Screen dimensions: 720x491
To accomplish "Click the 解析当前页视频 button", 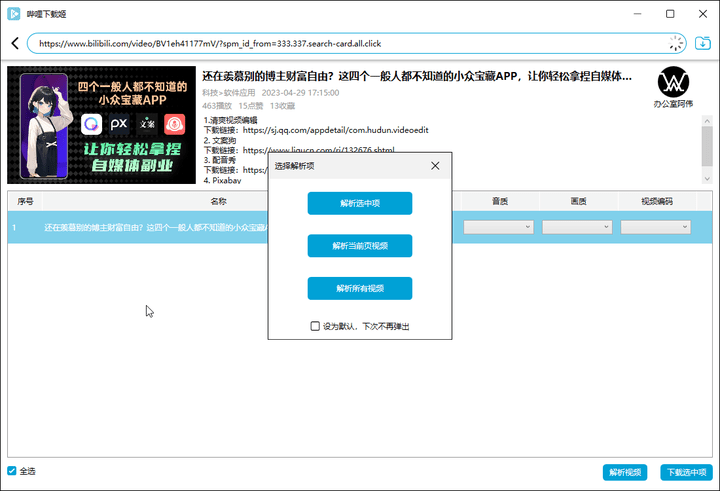I will 360,246.
